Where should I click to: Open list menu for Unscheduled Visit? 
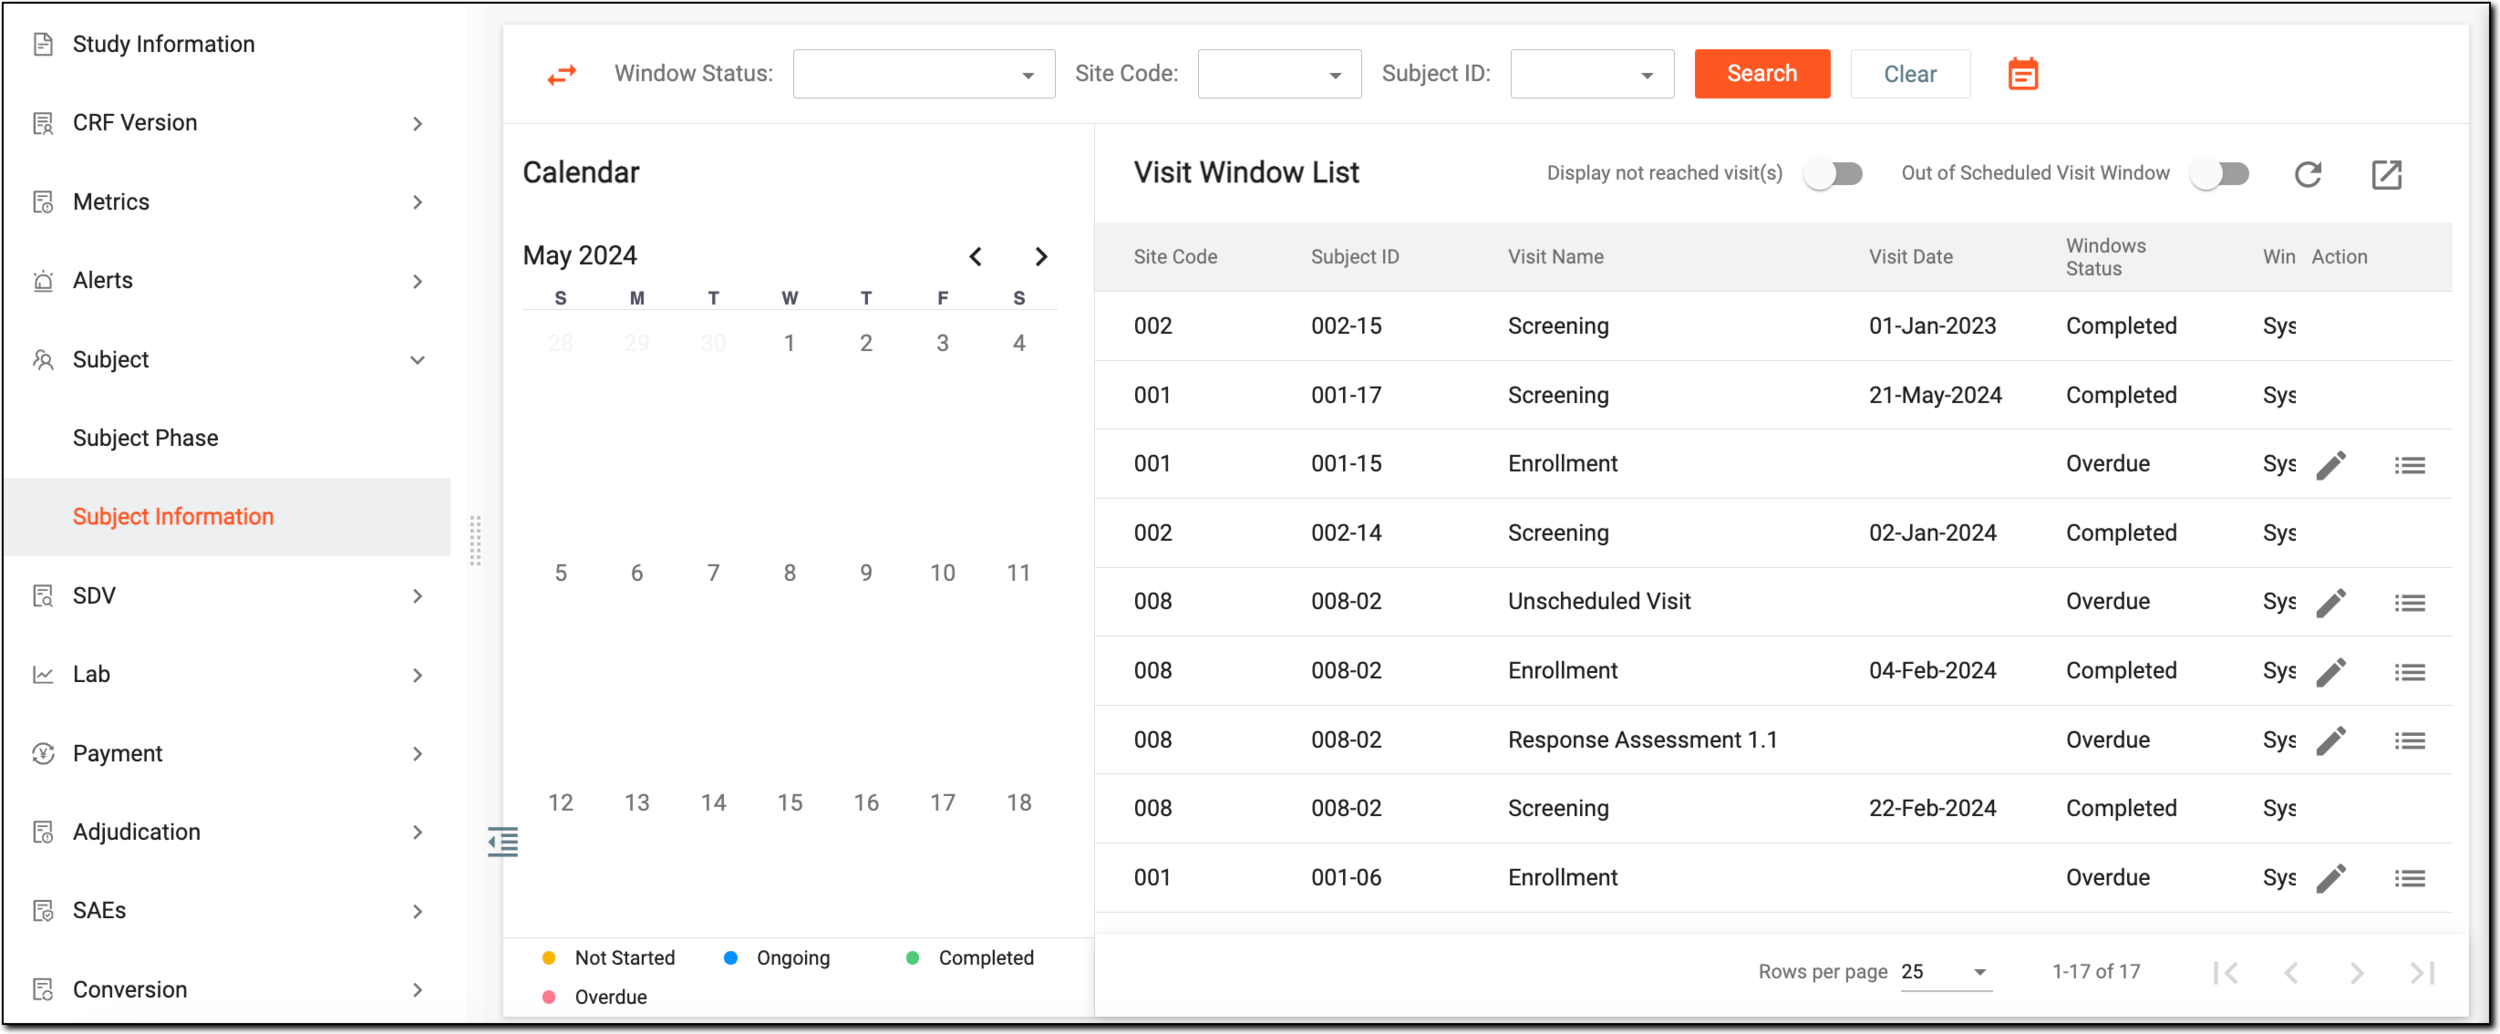(x=2410, y=603)
